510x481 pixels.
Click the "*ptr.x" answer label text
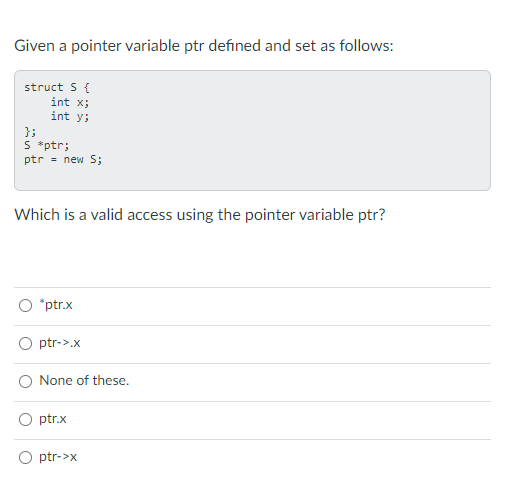[56, 305]
